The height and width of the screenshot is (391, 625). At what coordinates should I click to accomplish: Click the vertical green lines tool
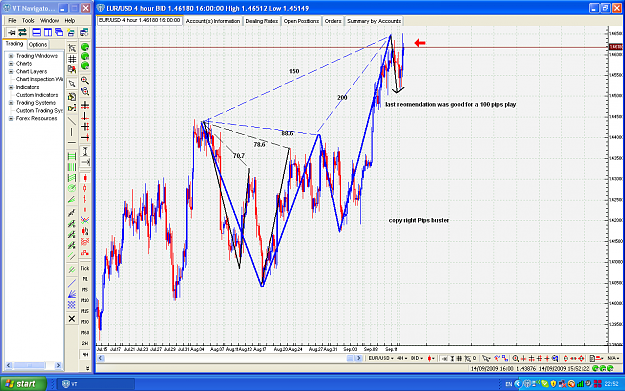[72, 167]
